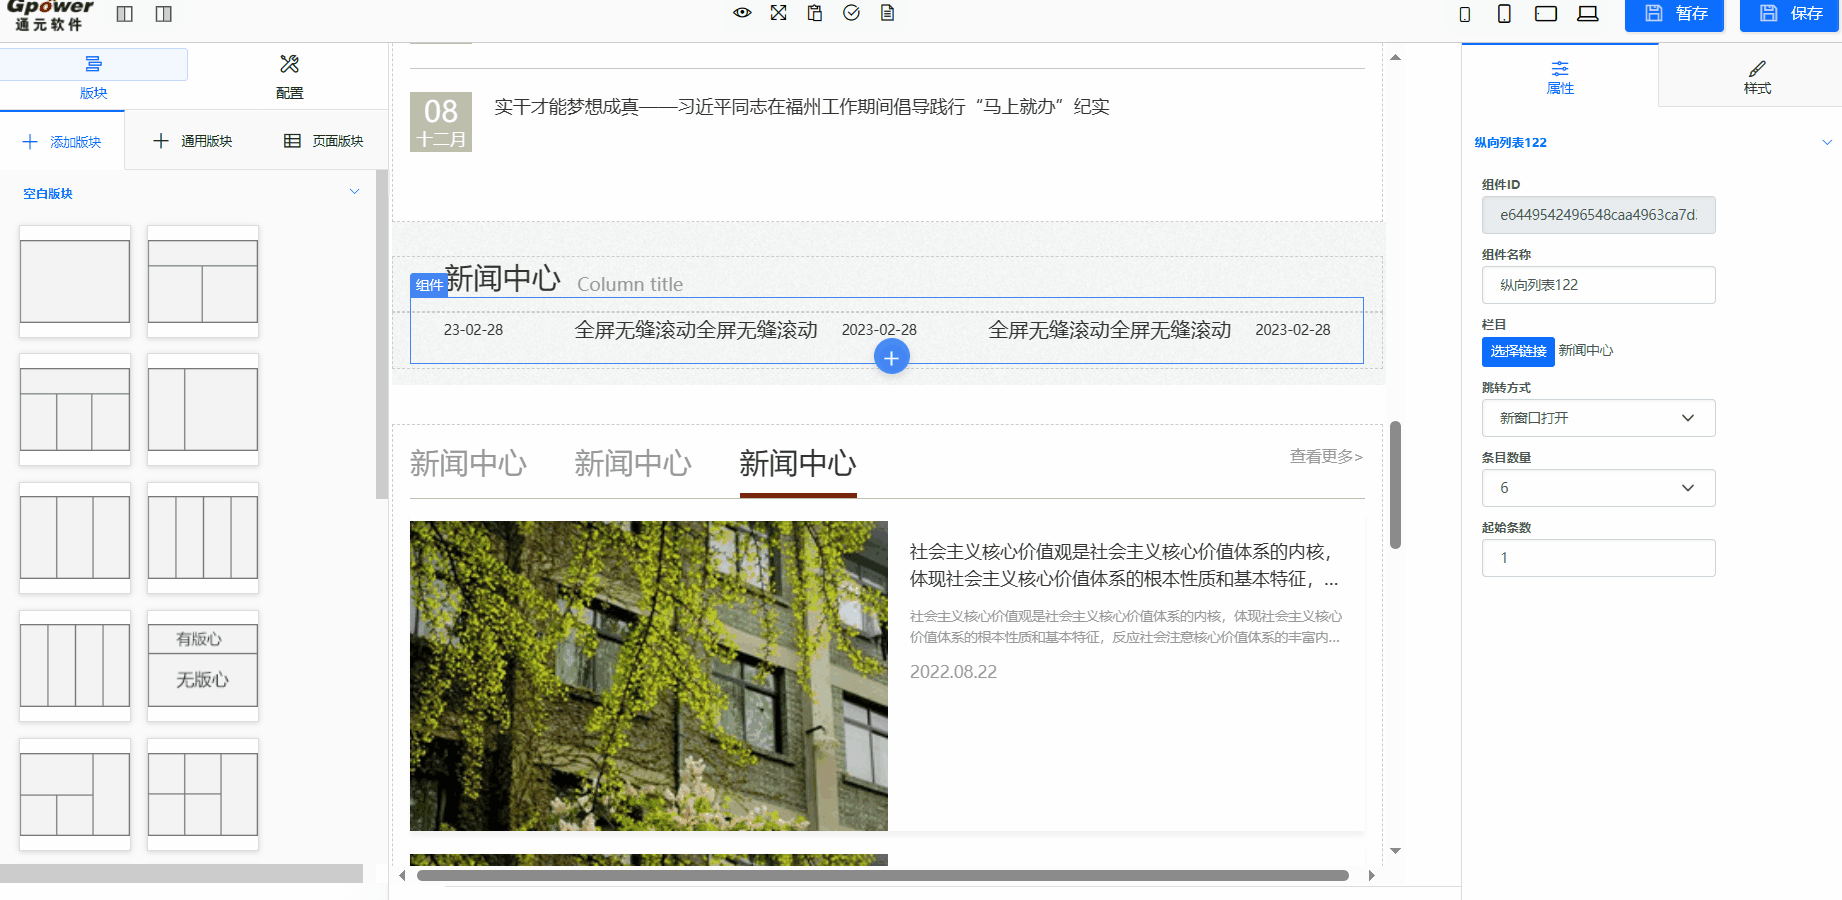
Task: Select the 添加版块 sub-tab
Action: (62, 142)
